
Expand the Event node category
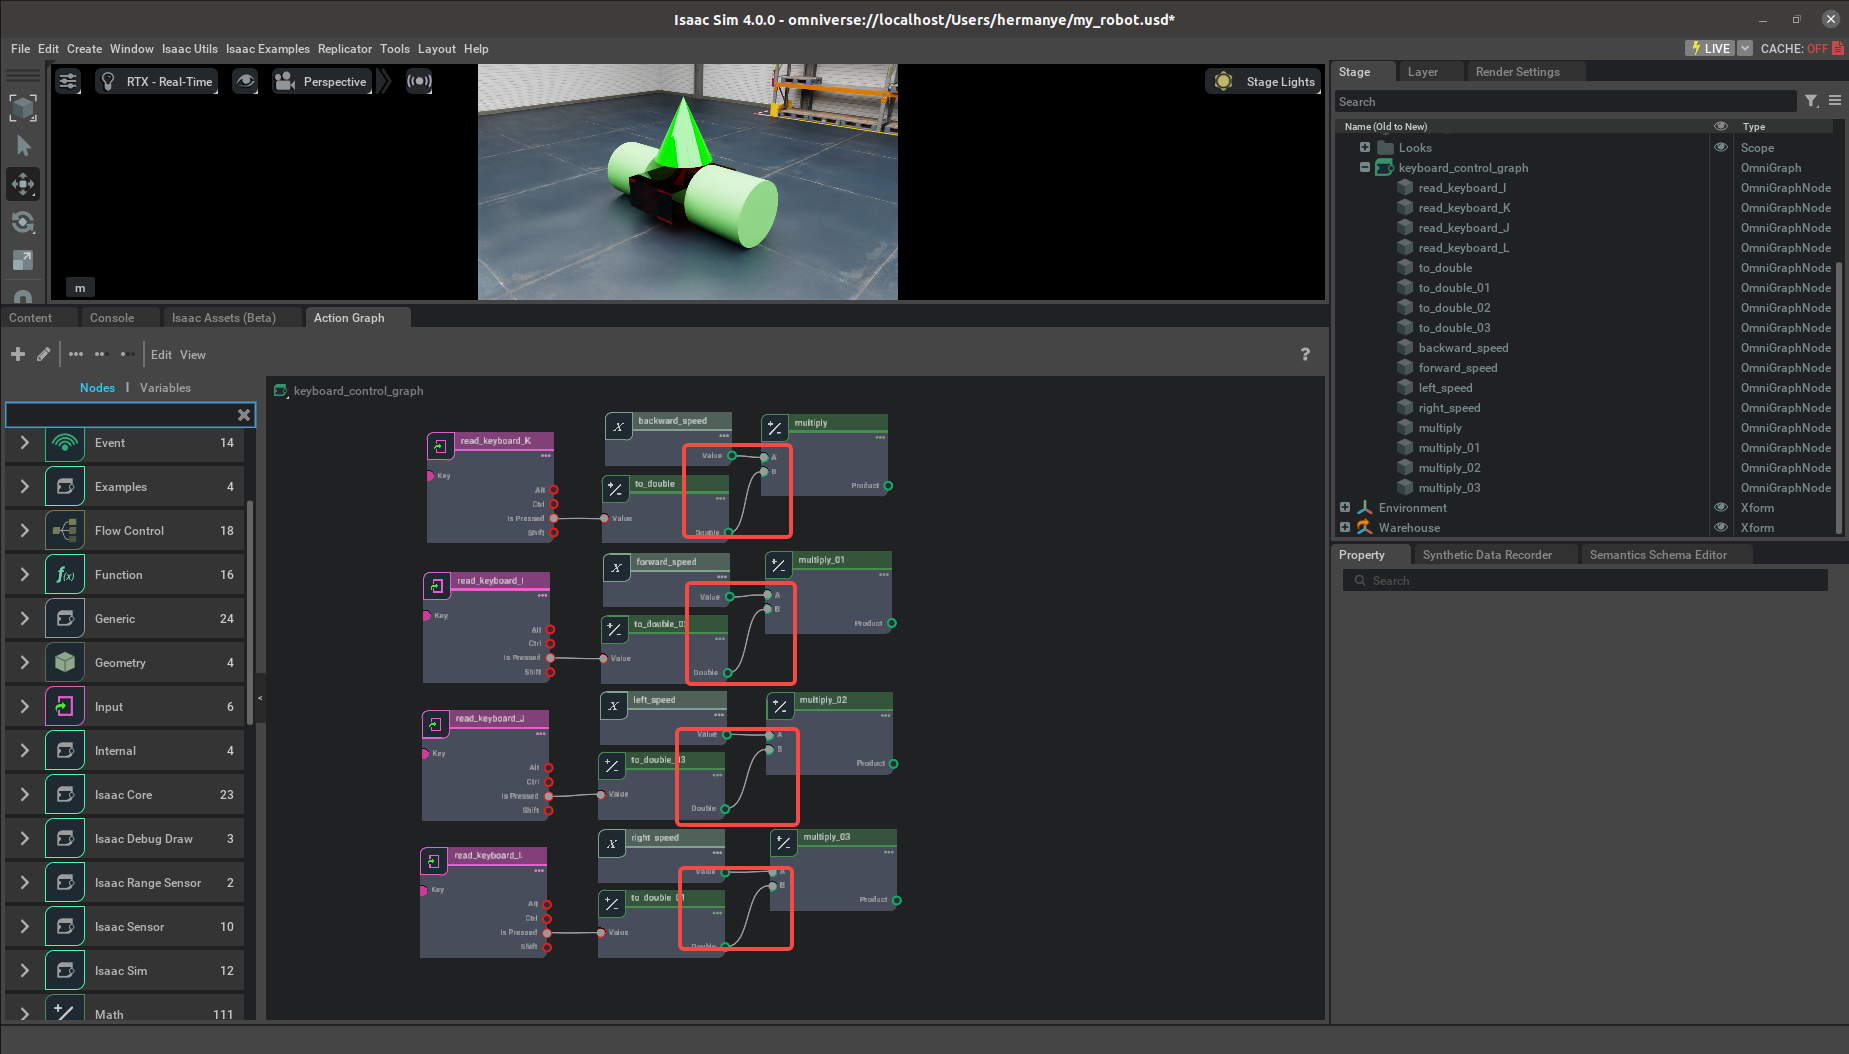click(25, 442)
